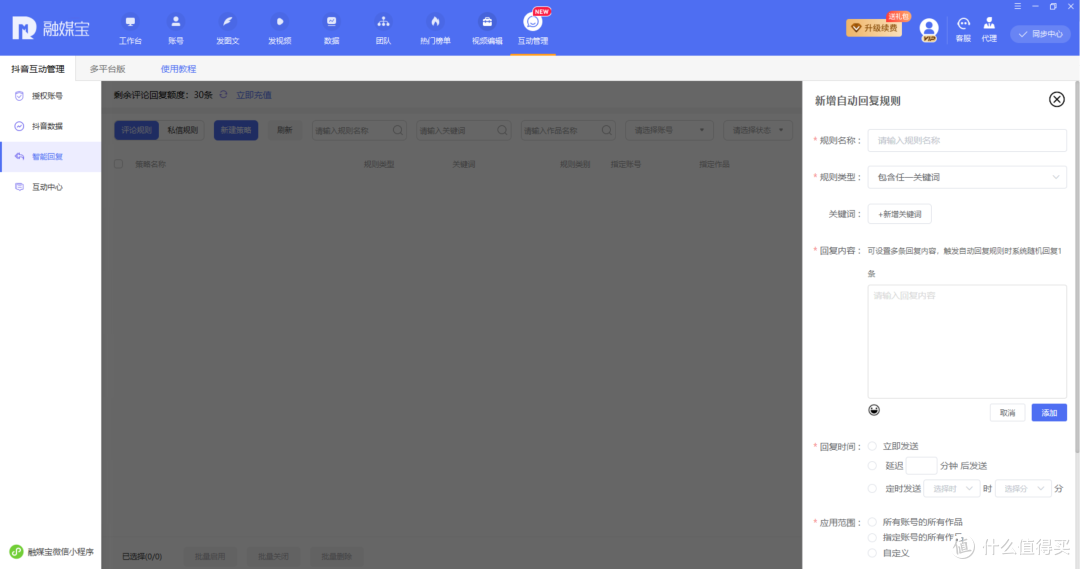Select 所有账号的所有作品 radio option
The width and height of the screenshot is (1080, 569).
click(872, 522)
